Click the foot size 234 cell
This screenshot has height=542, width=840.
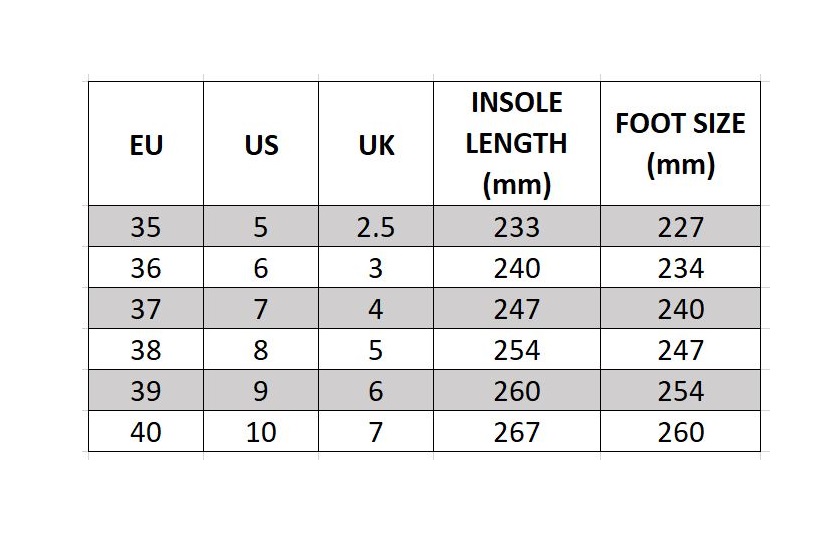[680, 267]
